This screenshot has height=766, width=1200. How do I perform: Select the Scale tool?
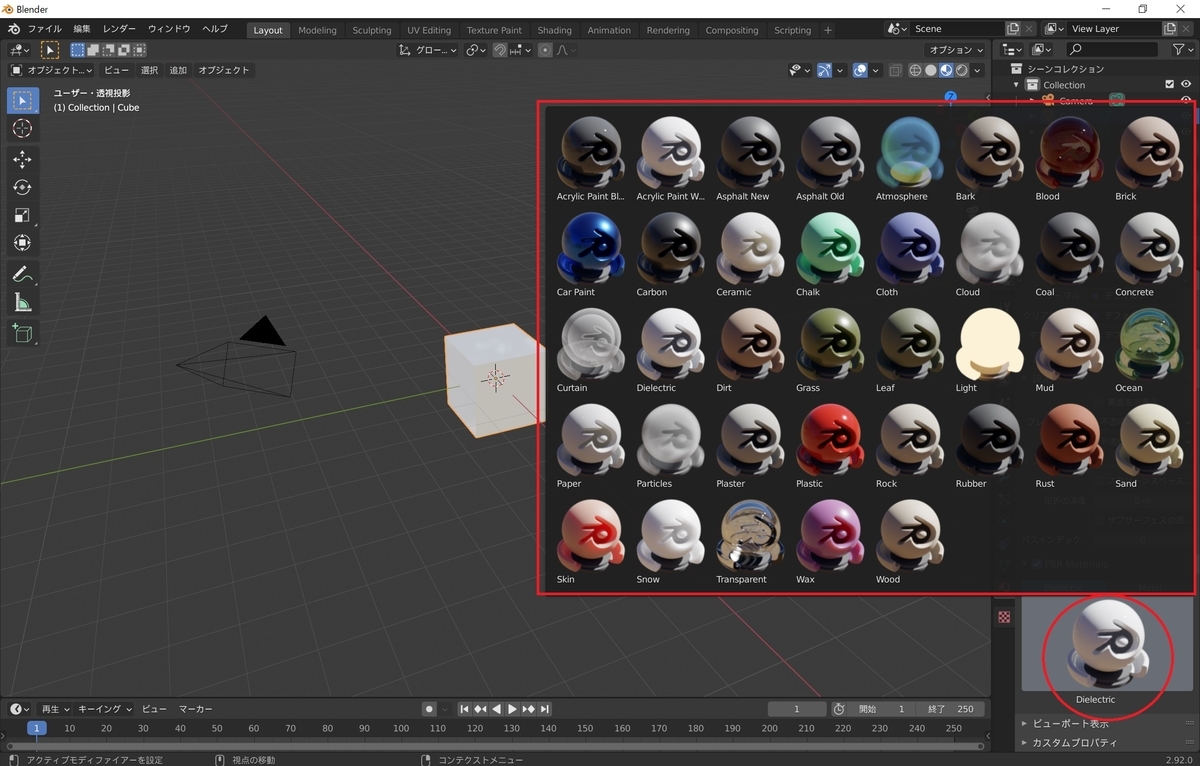click(x=22, y=215)
